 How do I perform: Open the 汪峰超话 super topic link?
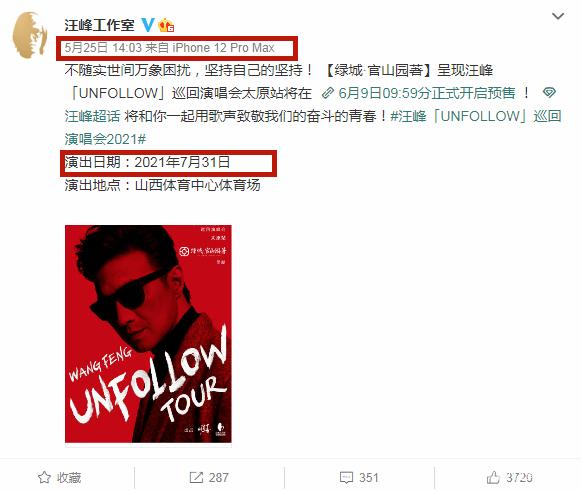[92, 116]
